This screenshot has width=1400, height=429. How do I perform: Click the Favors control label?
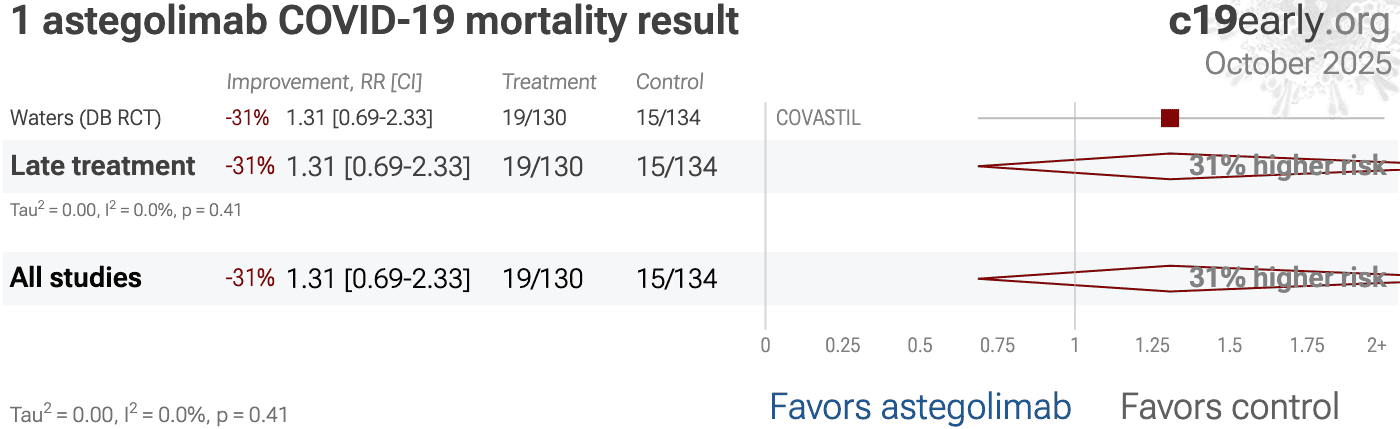click(x=1229, y=407)
